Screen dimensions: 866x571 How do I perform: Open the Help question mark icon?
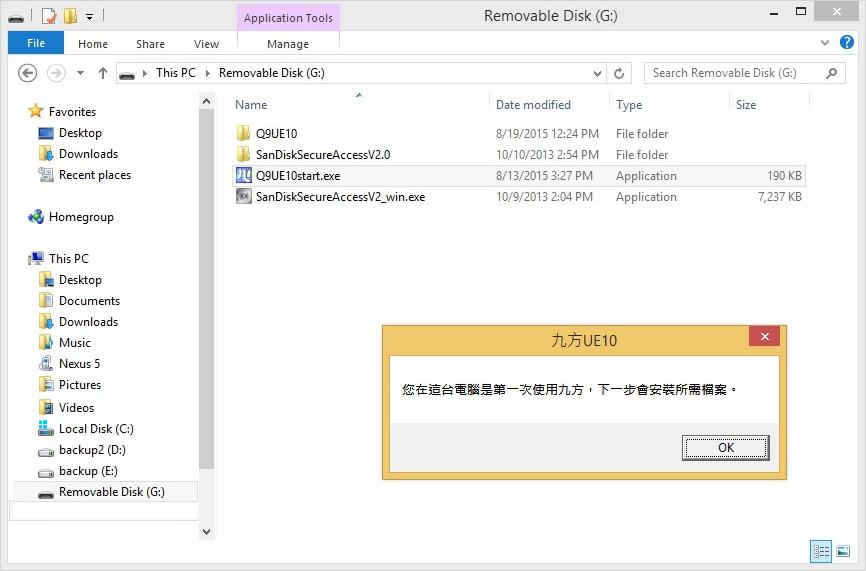847,42
